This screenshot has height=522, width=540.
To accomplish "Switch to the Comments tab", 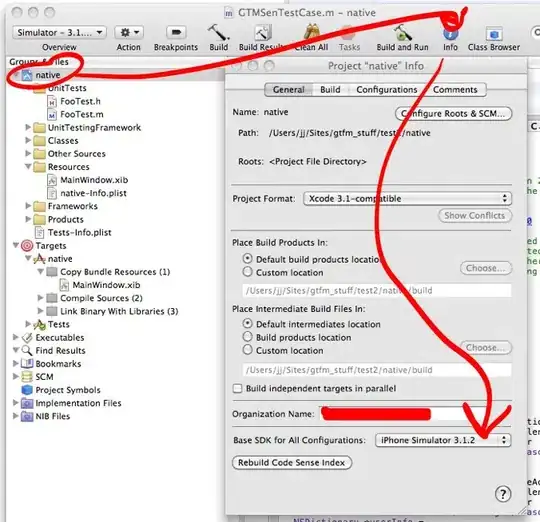I will (455, 90).
